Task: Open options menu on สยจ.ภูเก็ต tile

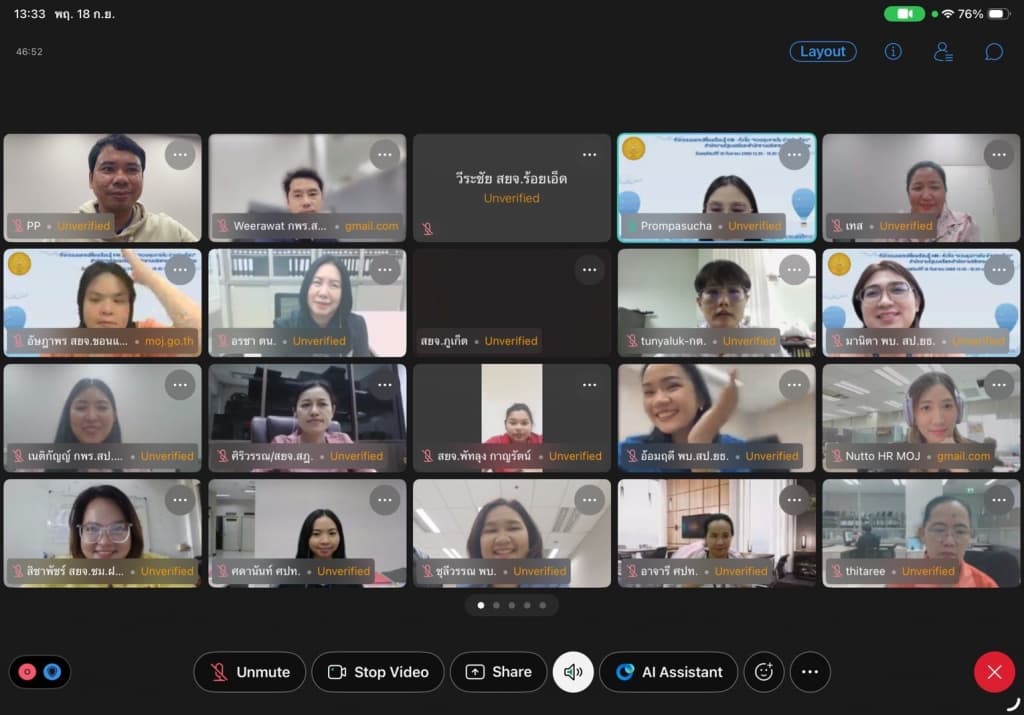Action: tap(590, 270)
